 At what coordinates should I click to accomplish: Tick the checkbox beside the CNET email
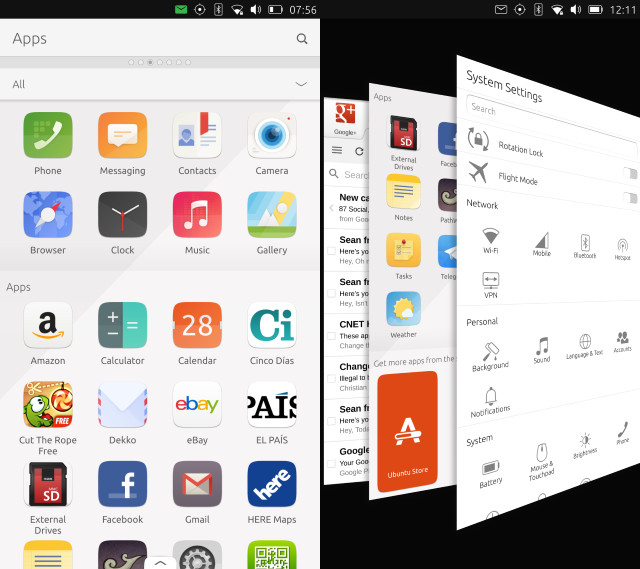[331, 336]
